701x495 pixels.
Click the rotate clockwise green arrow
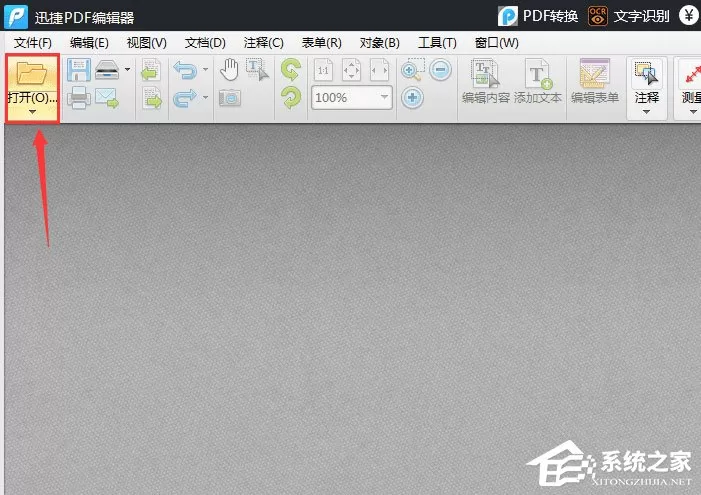click(291, 97)
